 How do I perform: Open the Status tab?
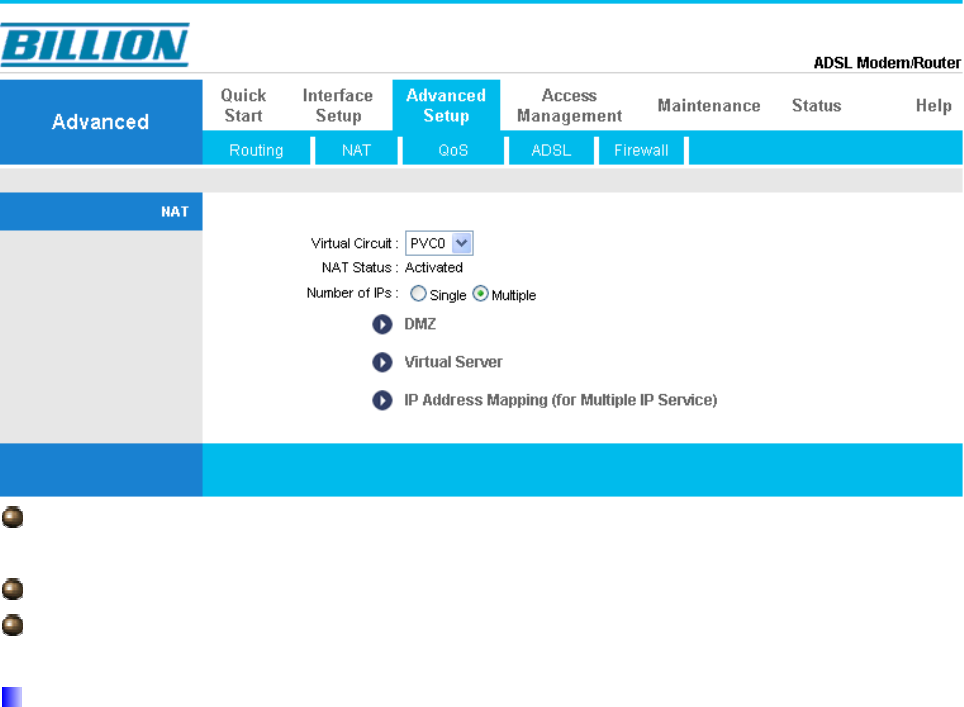pos(816,106)
